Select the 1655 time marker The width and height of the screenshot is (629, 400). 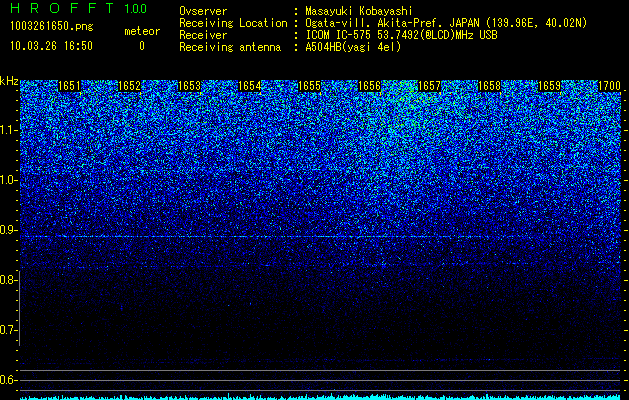click(309, 86)
